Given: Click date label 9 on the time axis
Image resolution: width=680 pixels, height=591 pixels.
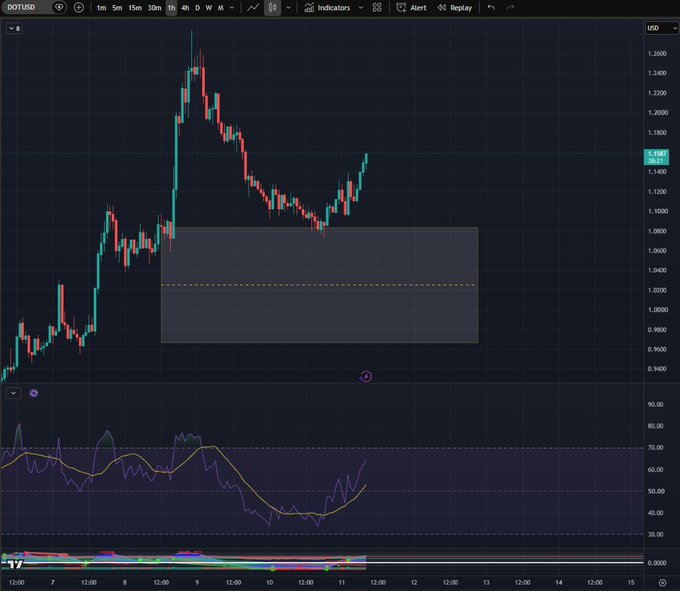Looking at the screenshot, I should (197, 582).
